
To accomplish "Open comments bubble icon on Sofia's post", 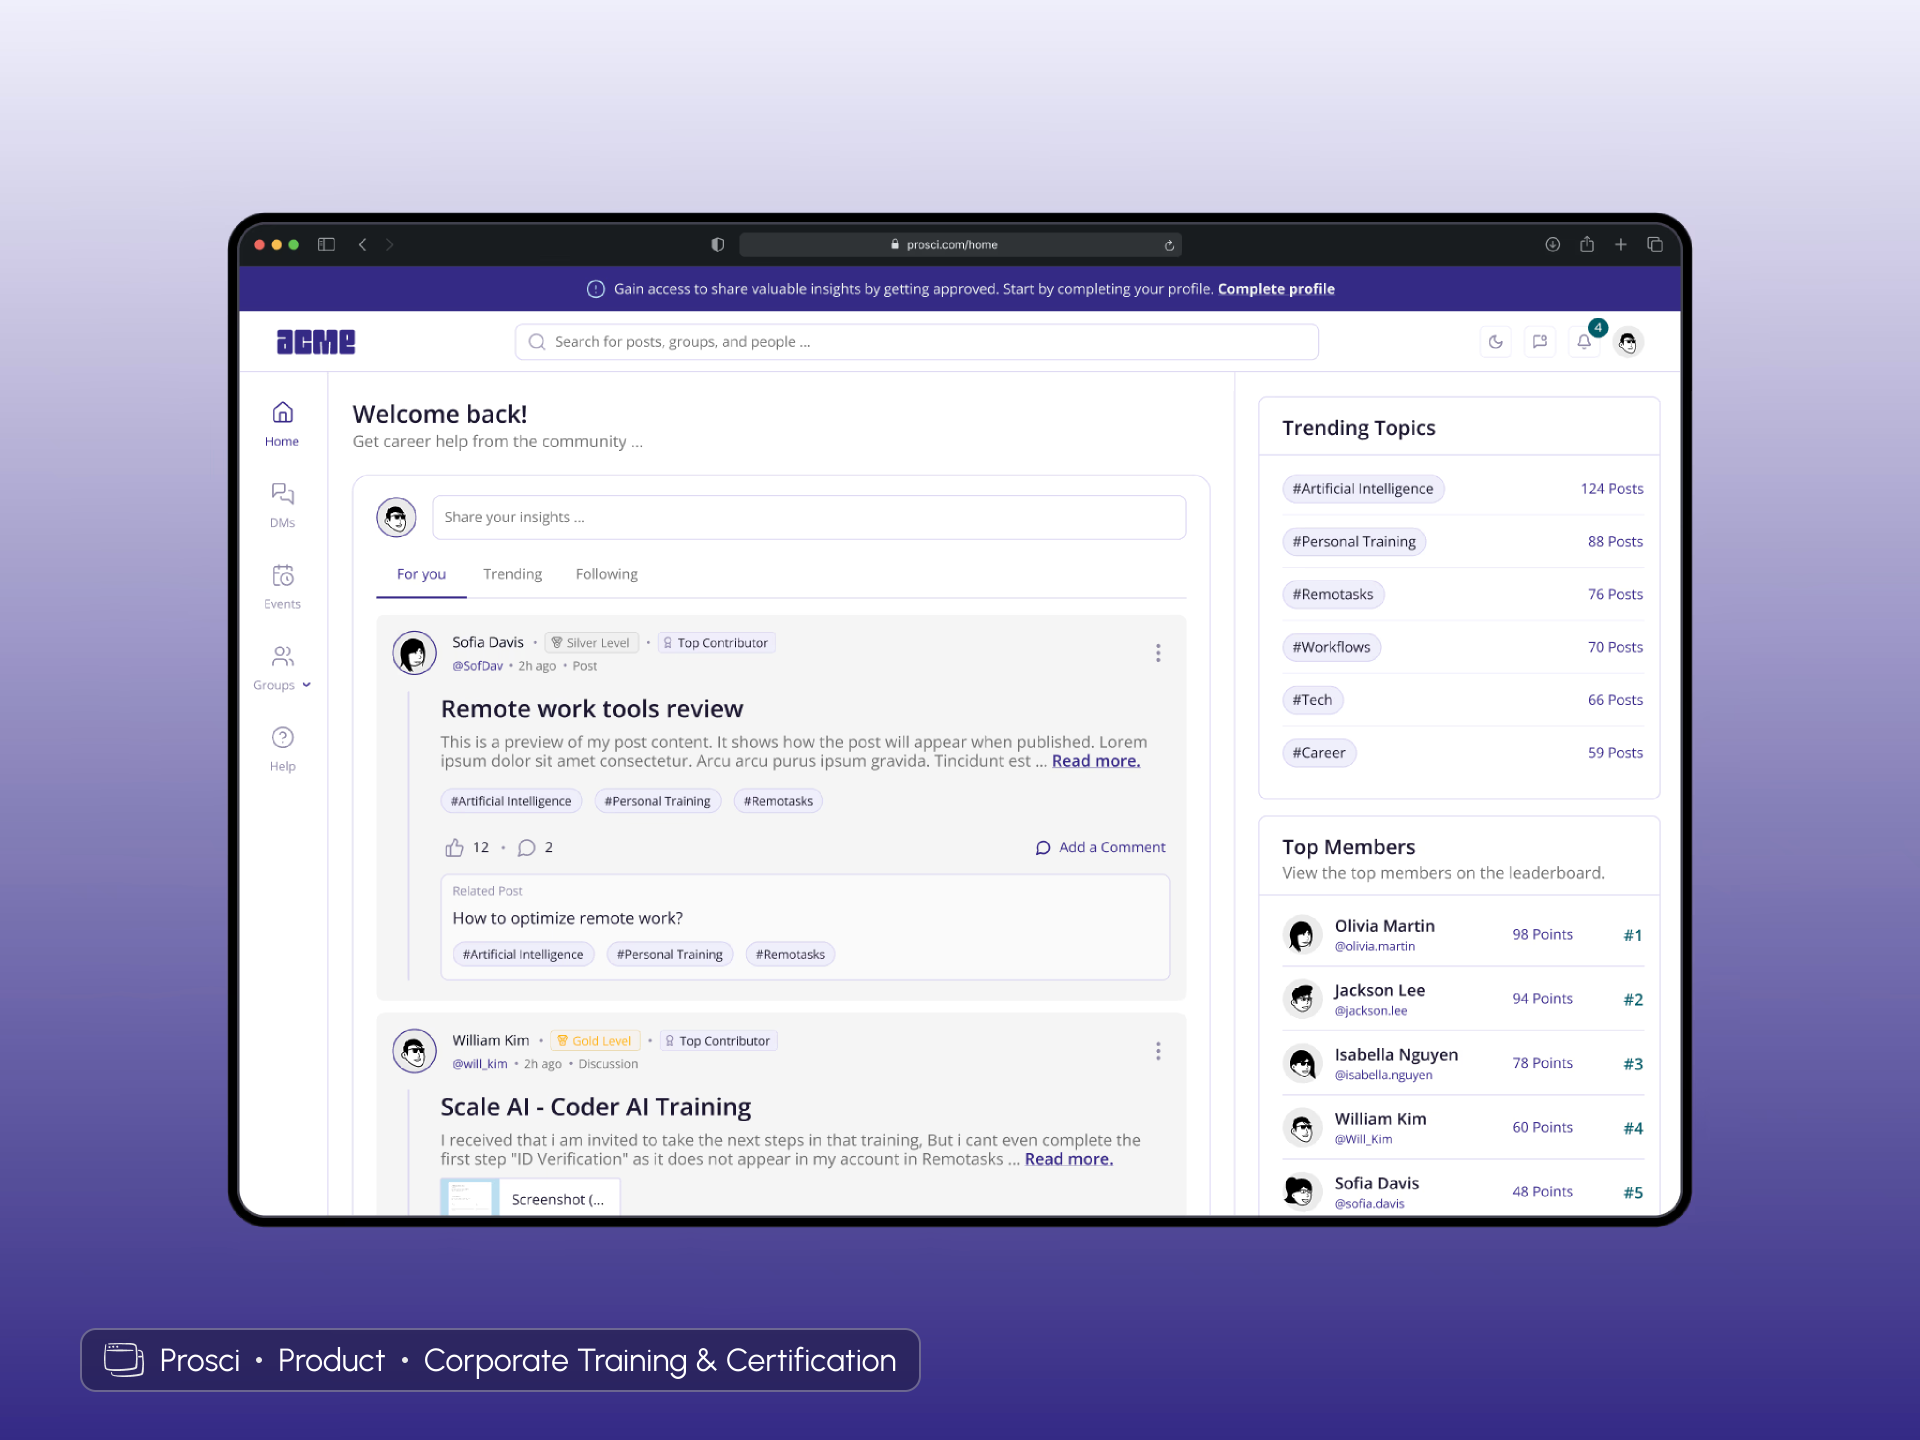I will 527,848.
